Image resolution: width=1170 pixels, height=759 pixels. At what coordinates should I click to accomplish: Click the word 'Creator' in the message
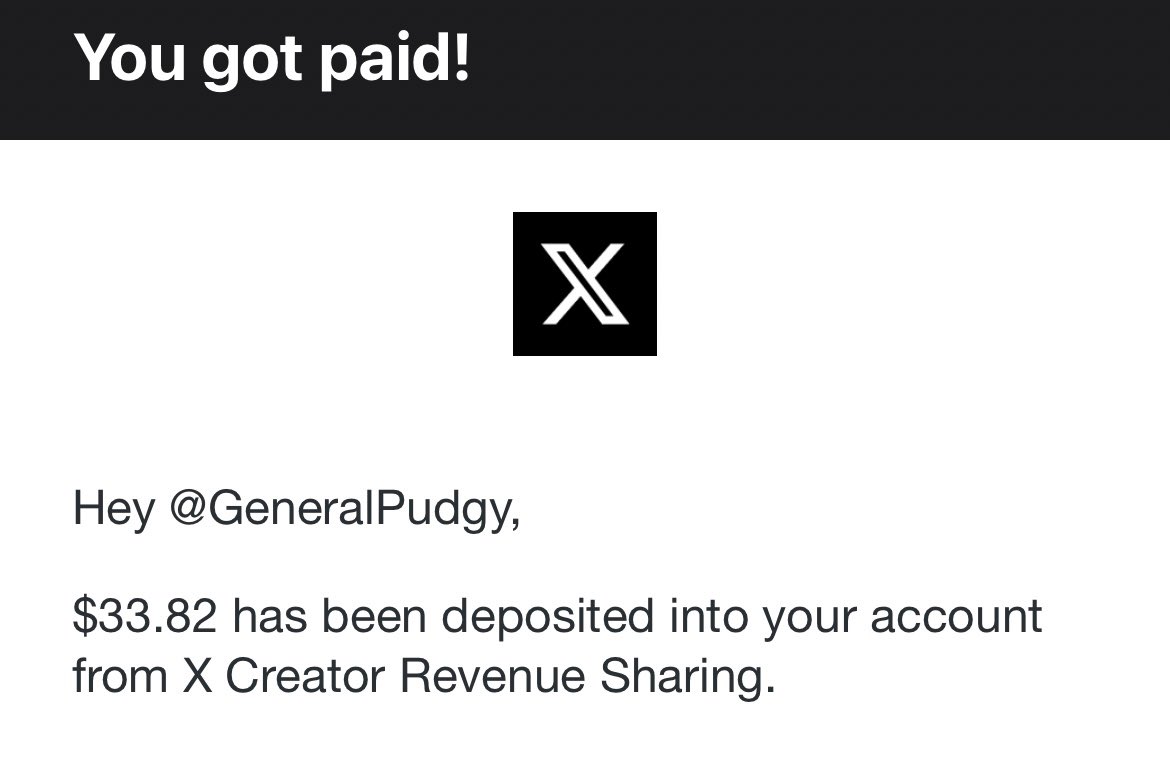[304, 676]
